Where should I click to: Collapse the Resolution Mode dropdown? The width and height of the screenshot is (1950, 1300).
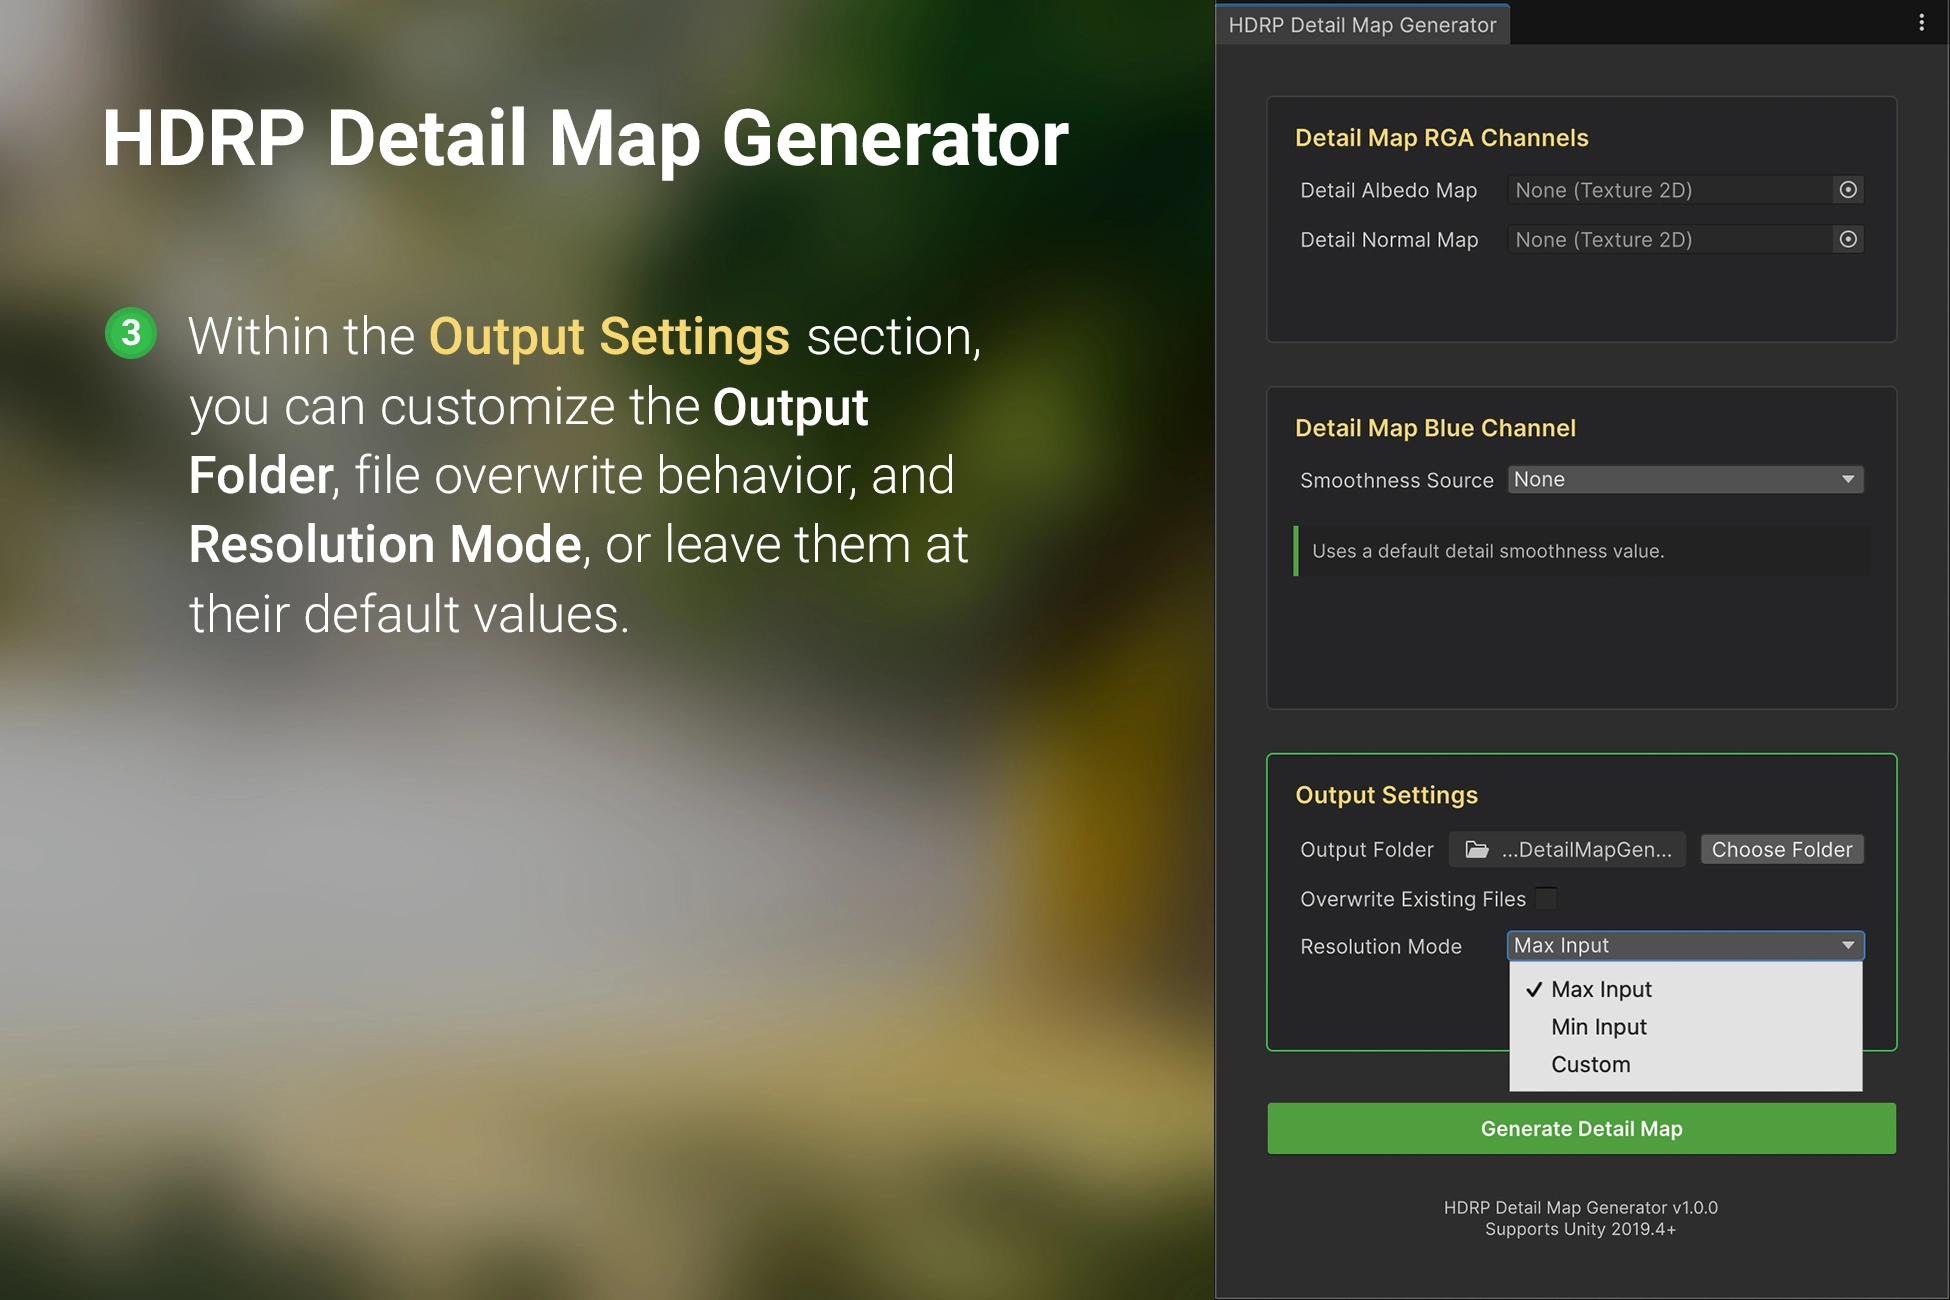(x=1685, y=946)
